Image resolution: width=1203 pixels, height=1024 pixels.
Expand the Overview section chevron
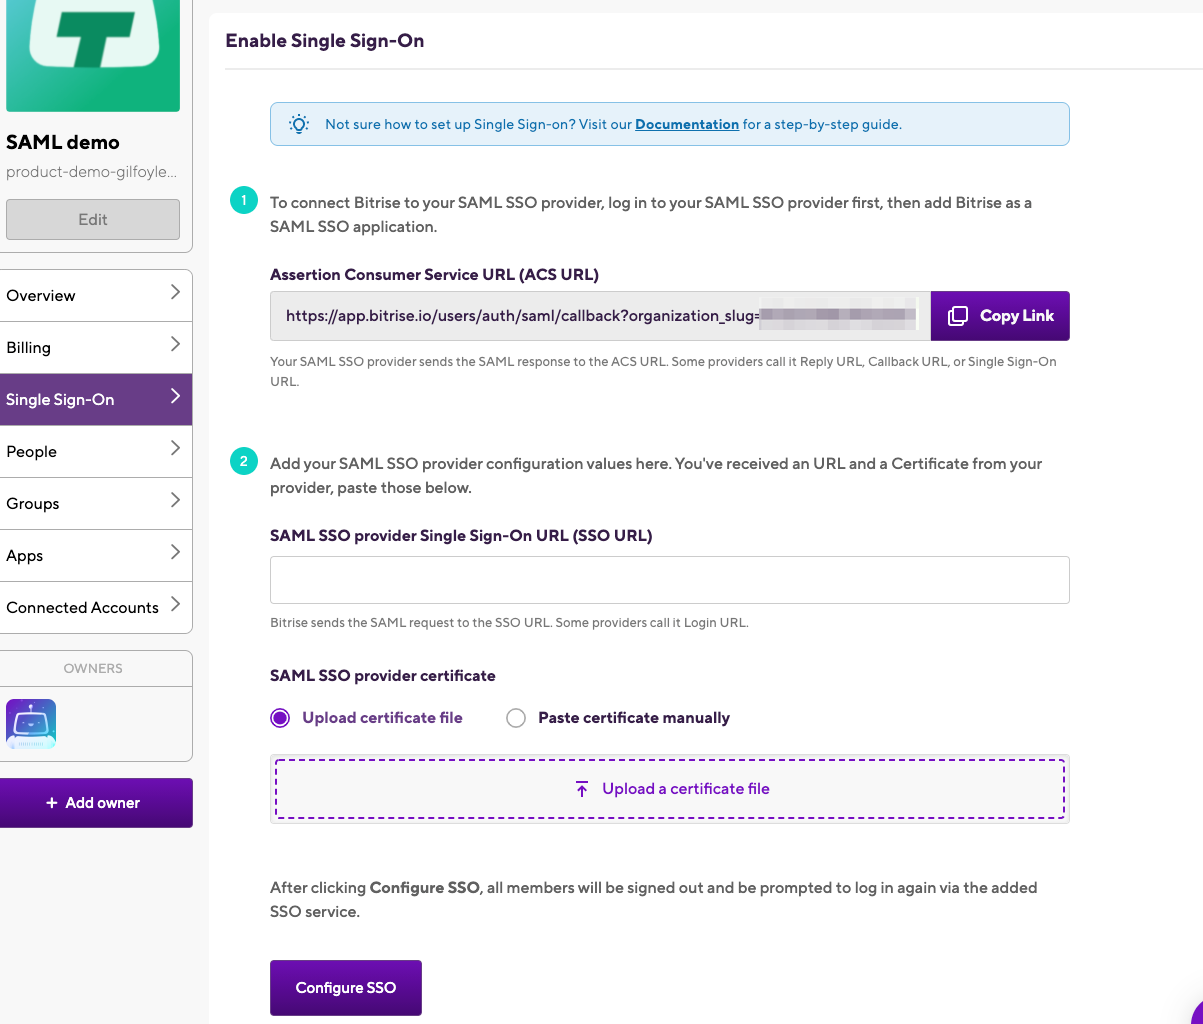click(175, 293)
